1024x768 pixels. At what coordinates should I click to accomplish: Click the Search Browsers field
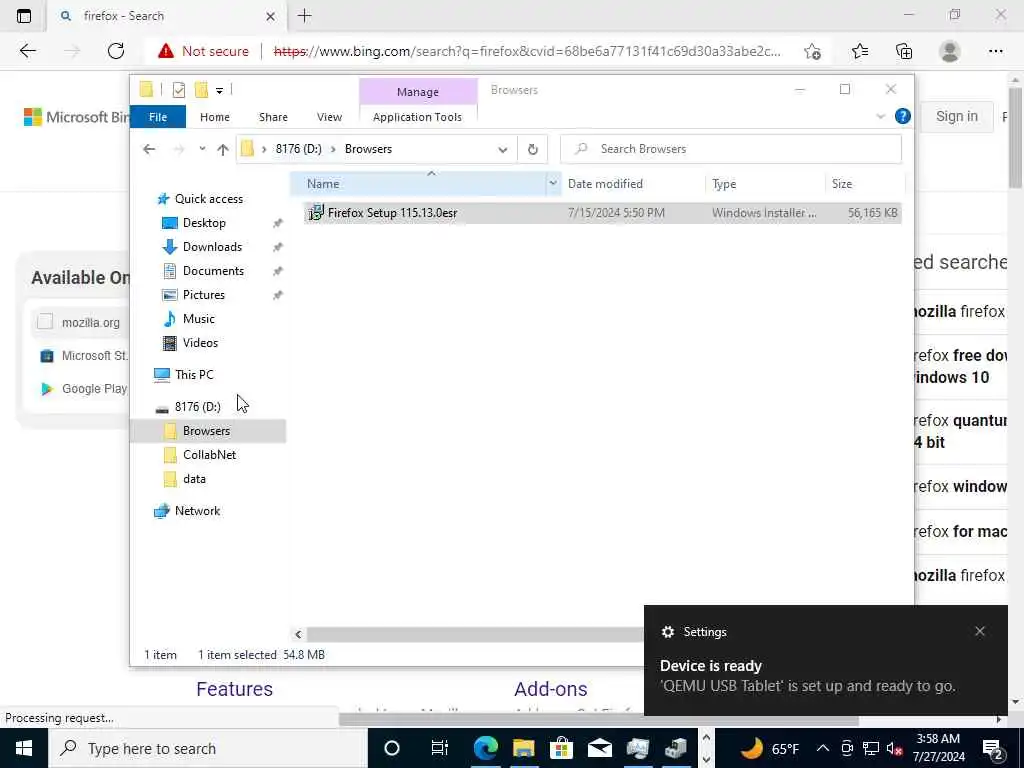click(731, 149)
